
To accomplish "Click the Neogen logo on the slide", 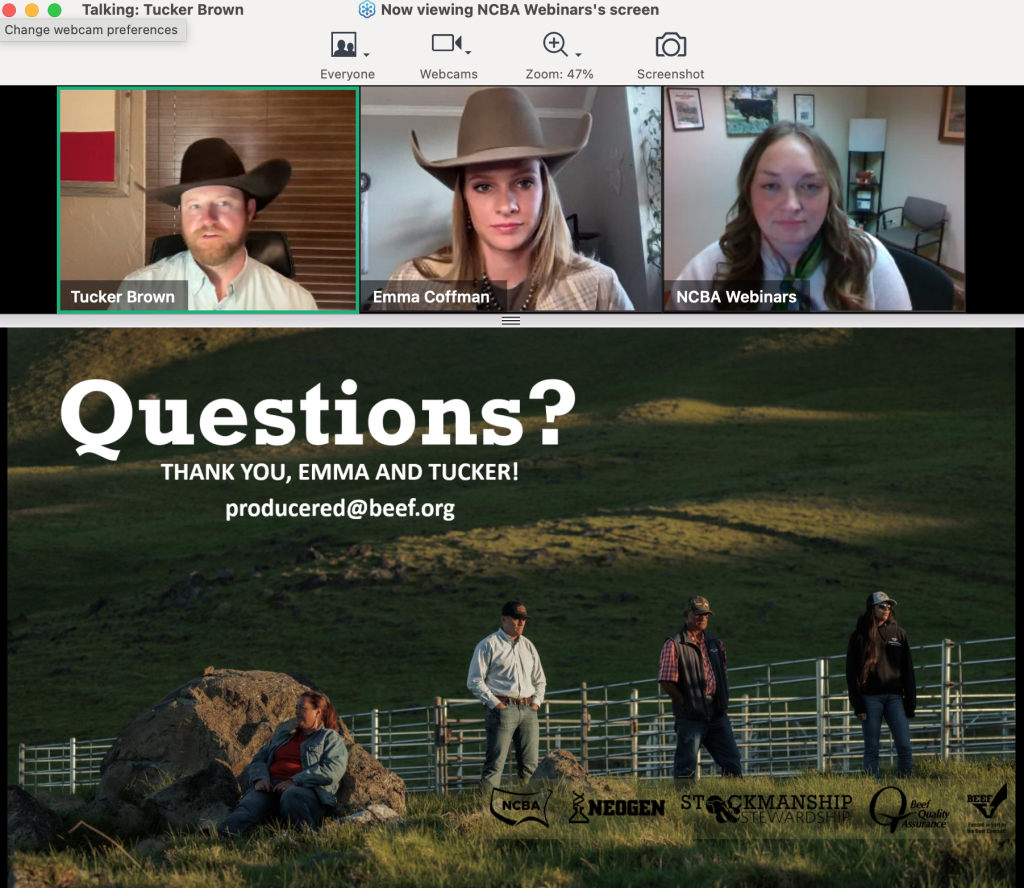I will (x=617, y=807).
